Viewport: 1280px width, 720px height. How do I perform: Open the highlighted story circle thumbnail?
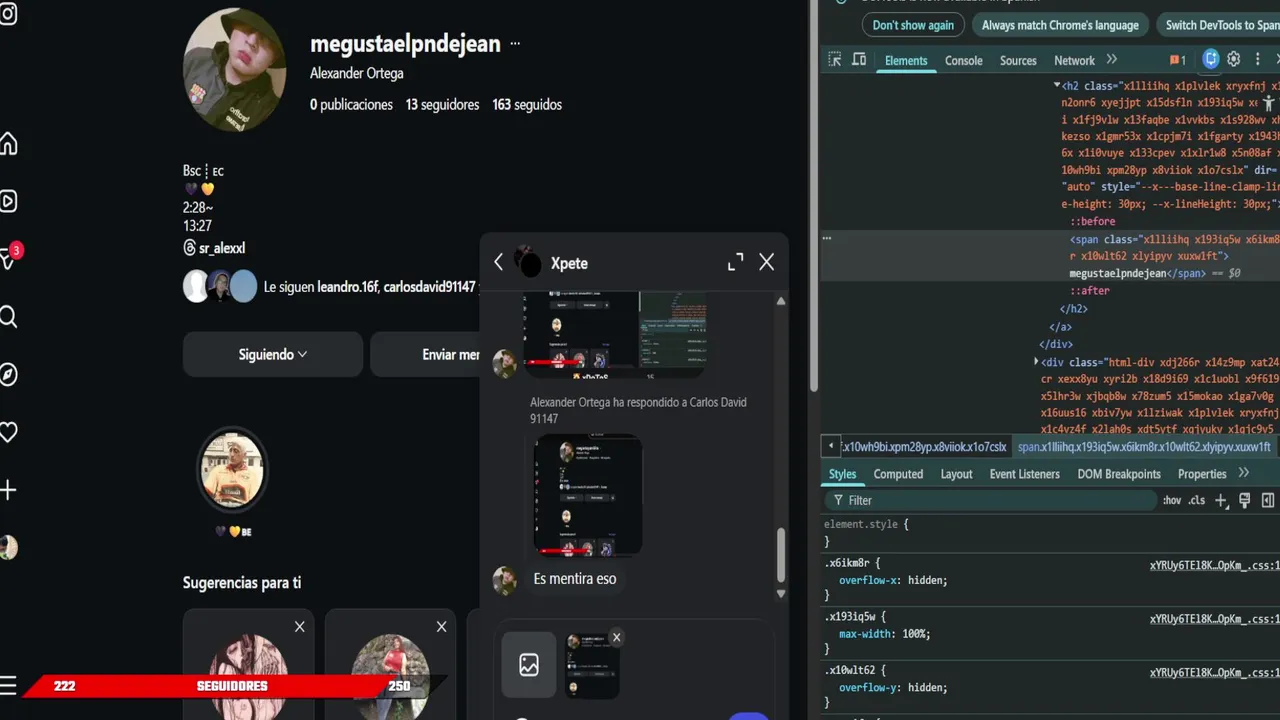[x=232, y=469]
